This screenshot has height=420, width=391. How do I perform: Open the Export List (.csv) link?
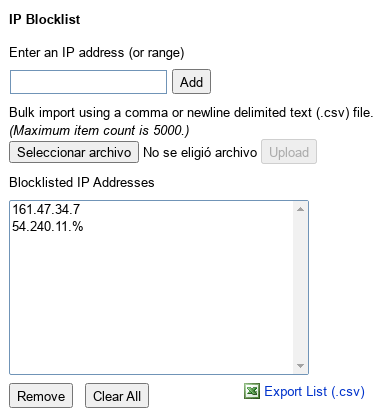(x=314, y=391)
